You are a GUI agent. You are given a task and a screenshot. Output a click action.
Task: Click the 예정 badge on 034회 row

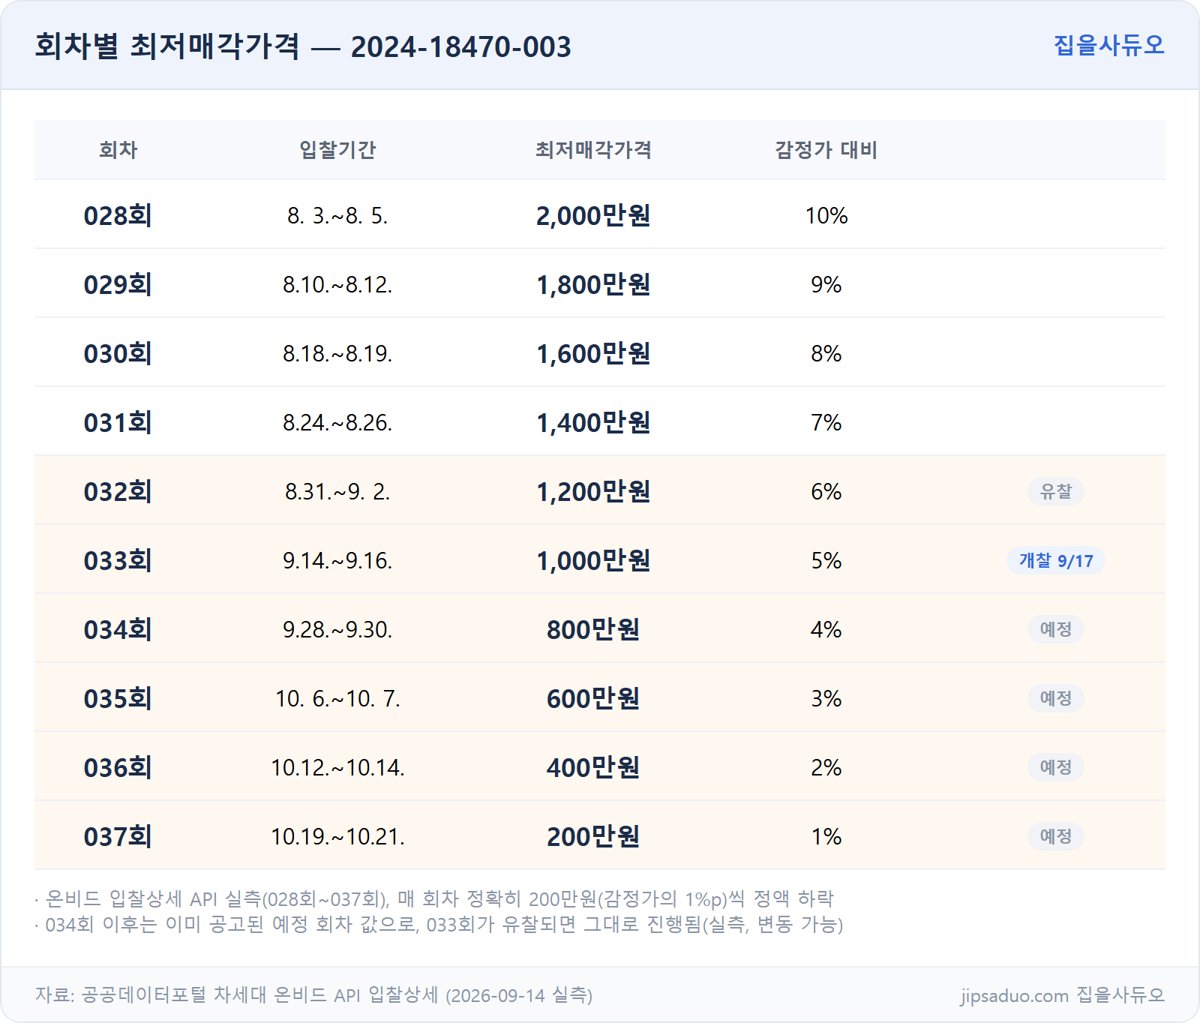pyautogui.click(x=1056, y=629)
